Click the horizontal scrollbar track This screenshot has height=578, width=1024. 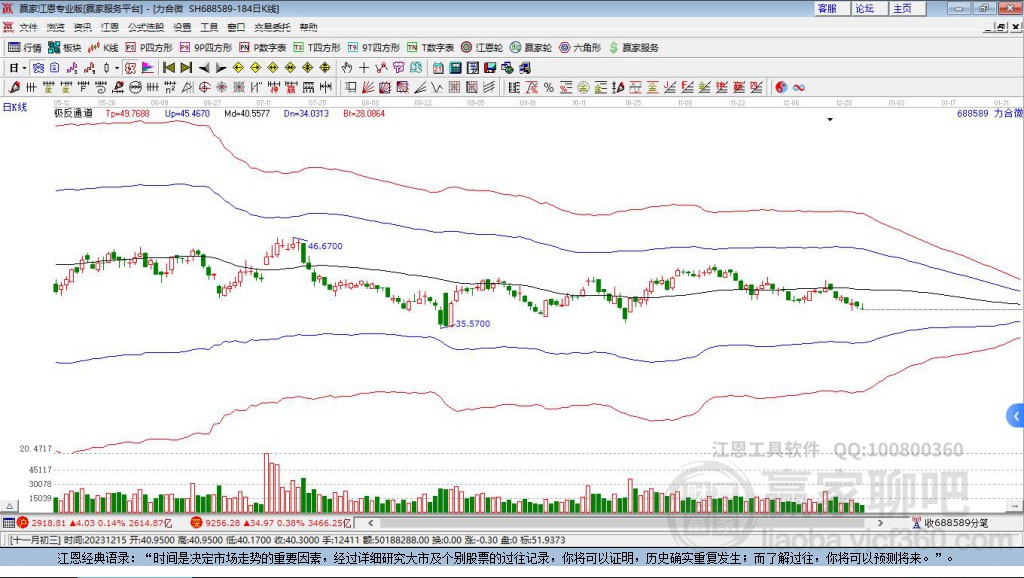(626, 522)
